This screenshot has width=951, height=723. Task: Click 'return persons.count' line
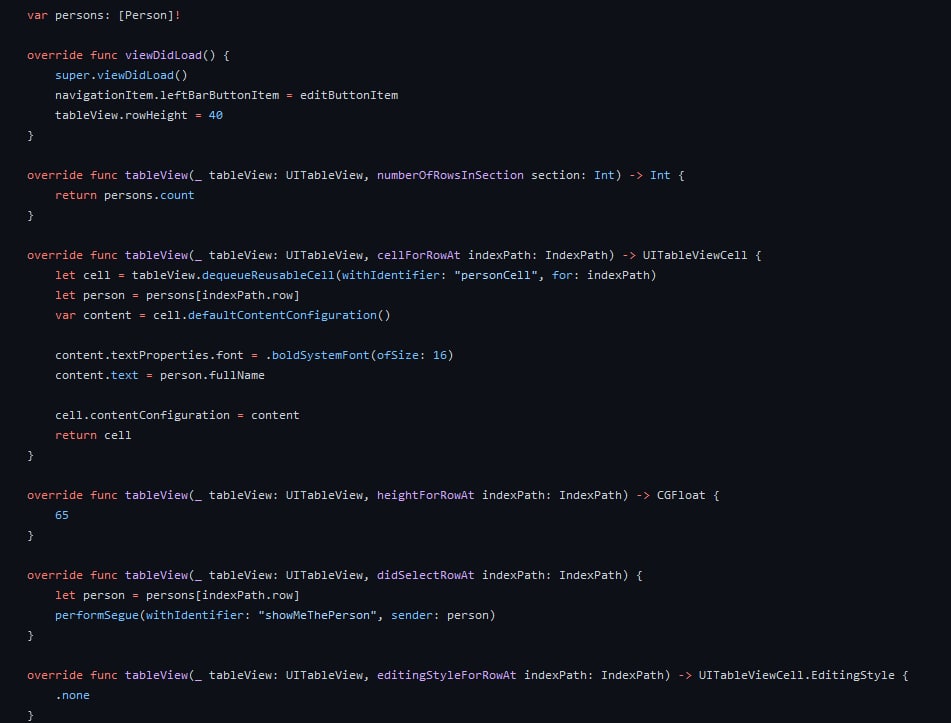tap(124, 195)
